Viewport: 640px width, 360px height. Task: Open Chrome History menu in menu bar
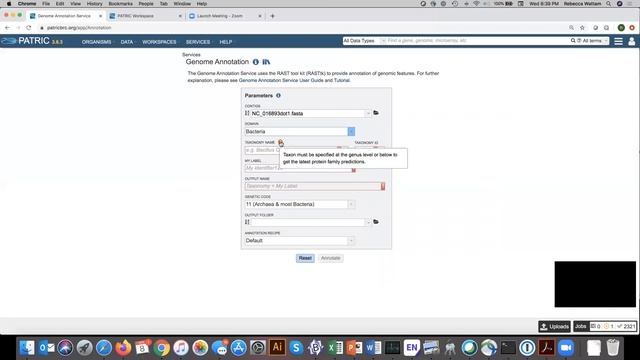94,4
